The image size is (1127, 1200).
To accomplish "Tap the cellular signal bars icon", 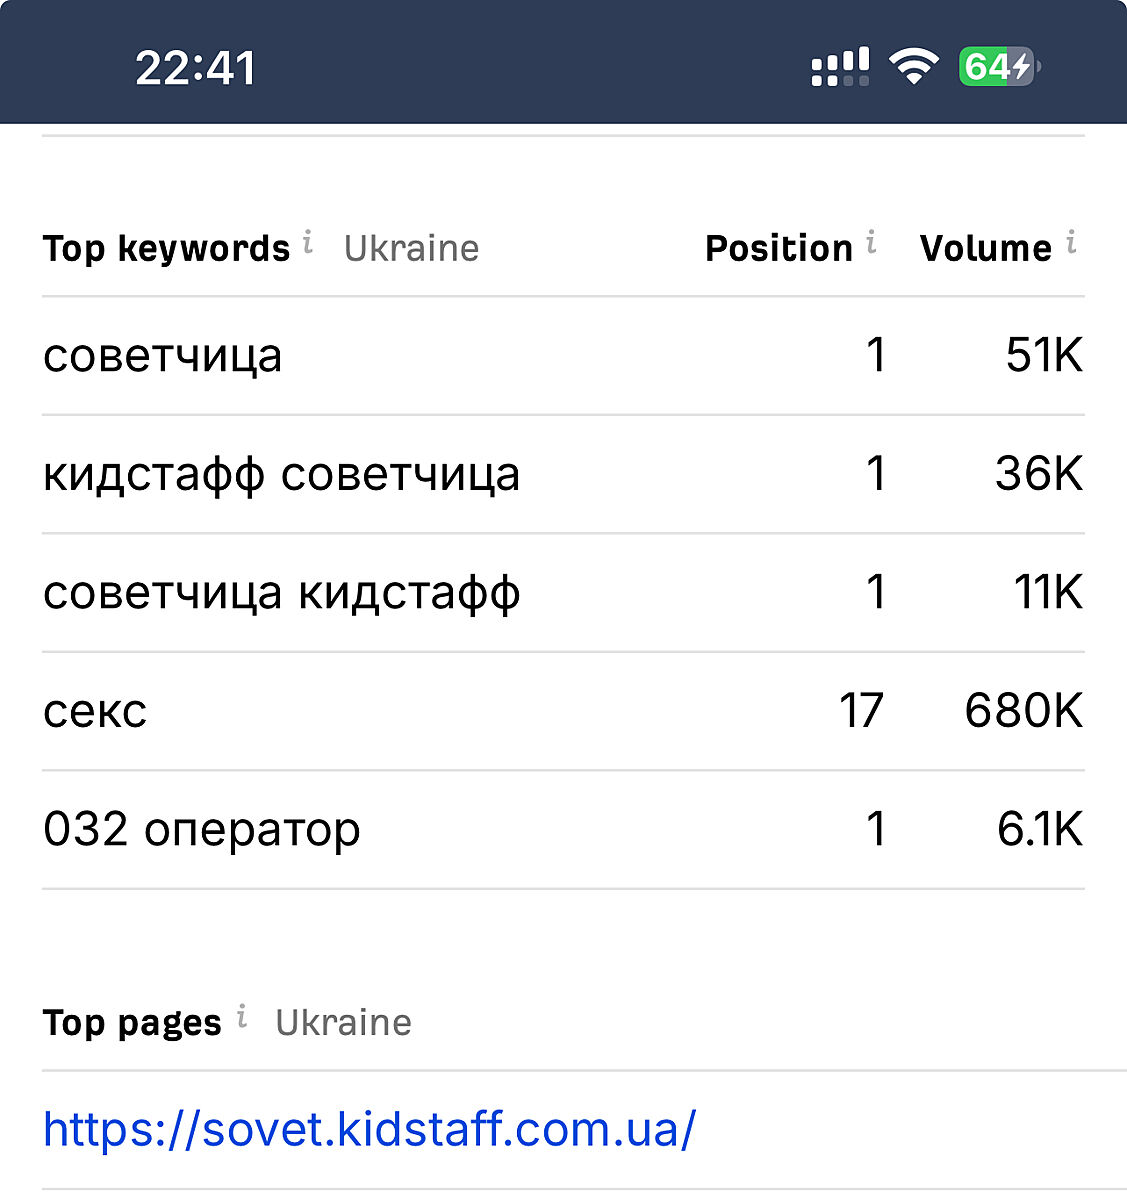I will 840,67.
